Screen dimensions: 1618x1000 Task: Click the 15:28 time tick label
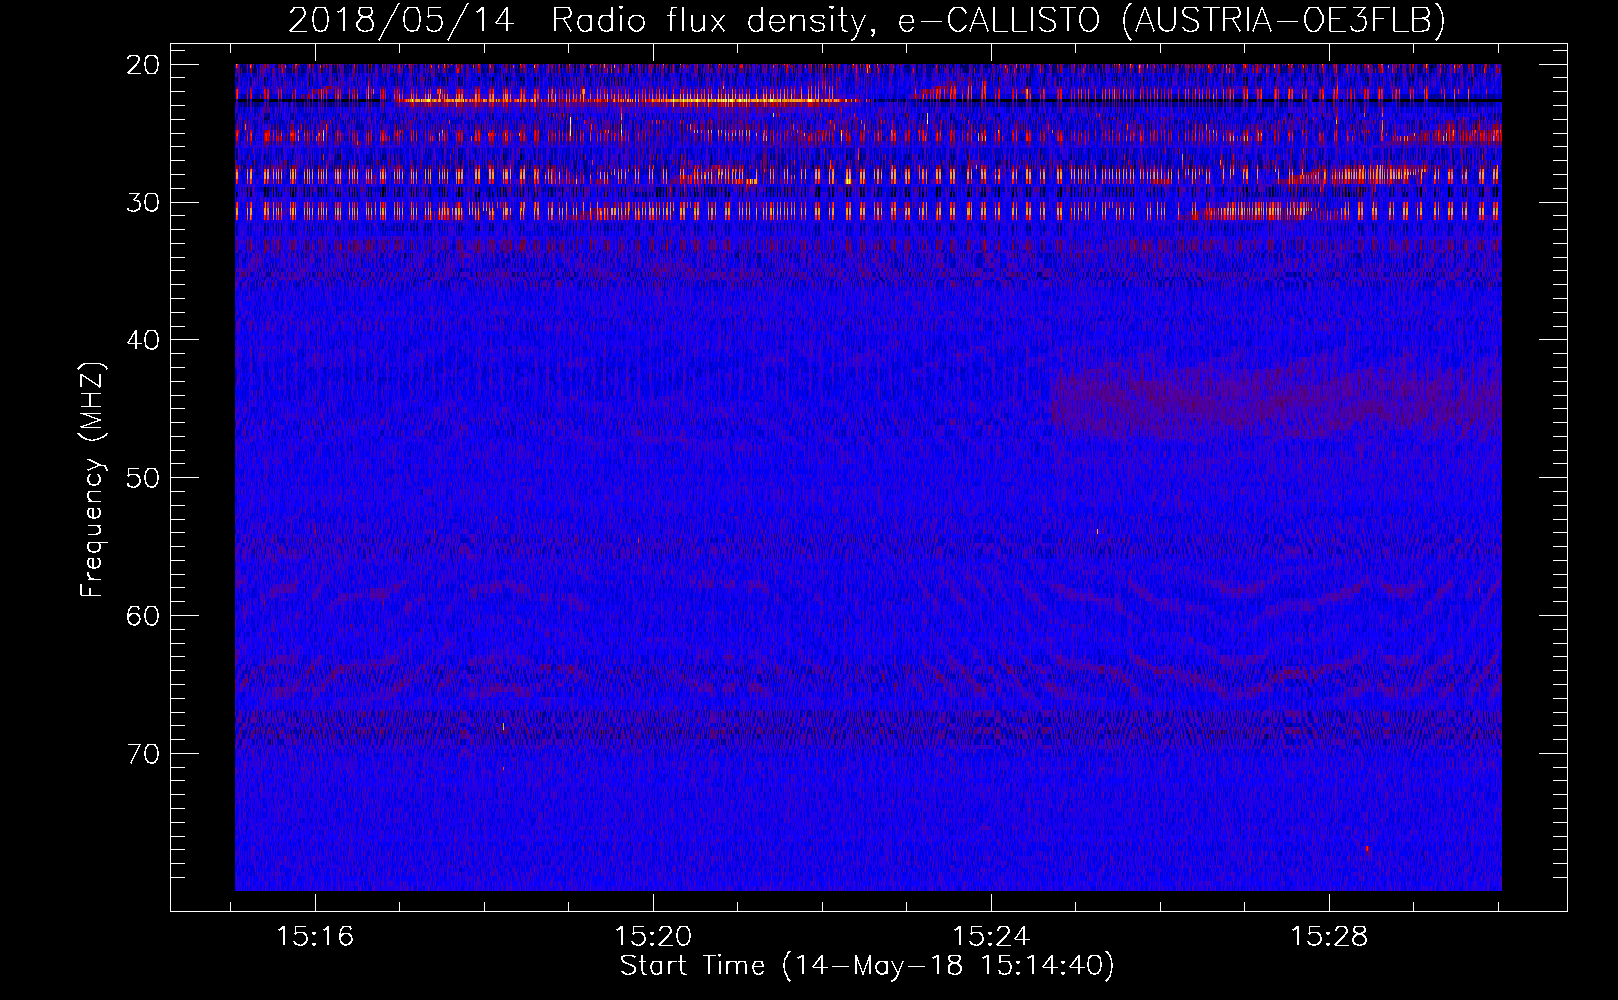coord(1329,937)
